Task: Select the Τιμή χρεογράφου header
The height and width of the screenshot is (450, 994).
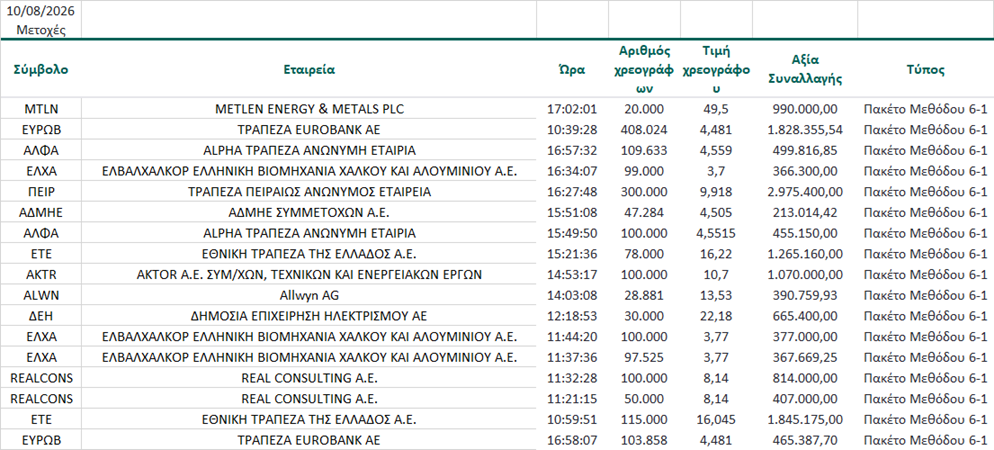Action: (716, 70)
